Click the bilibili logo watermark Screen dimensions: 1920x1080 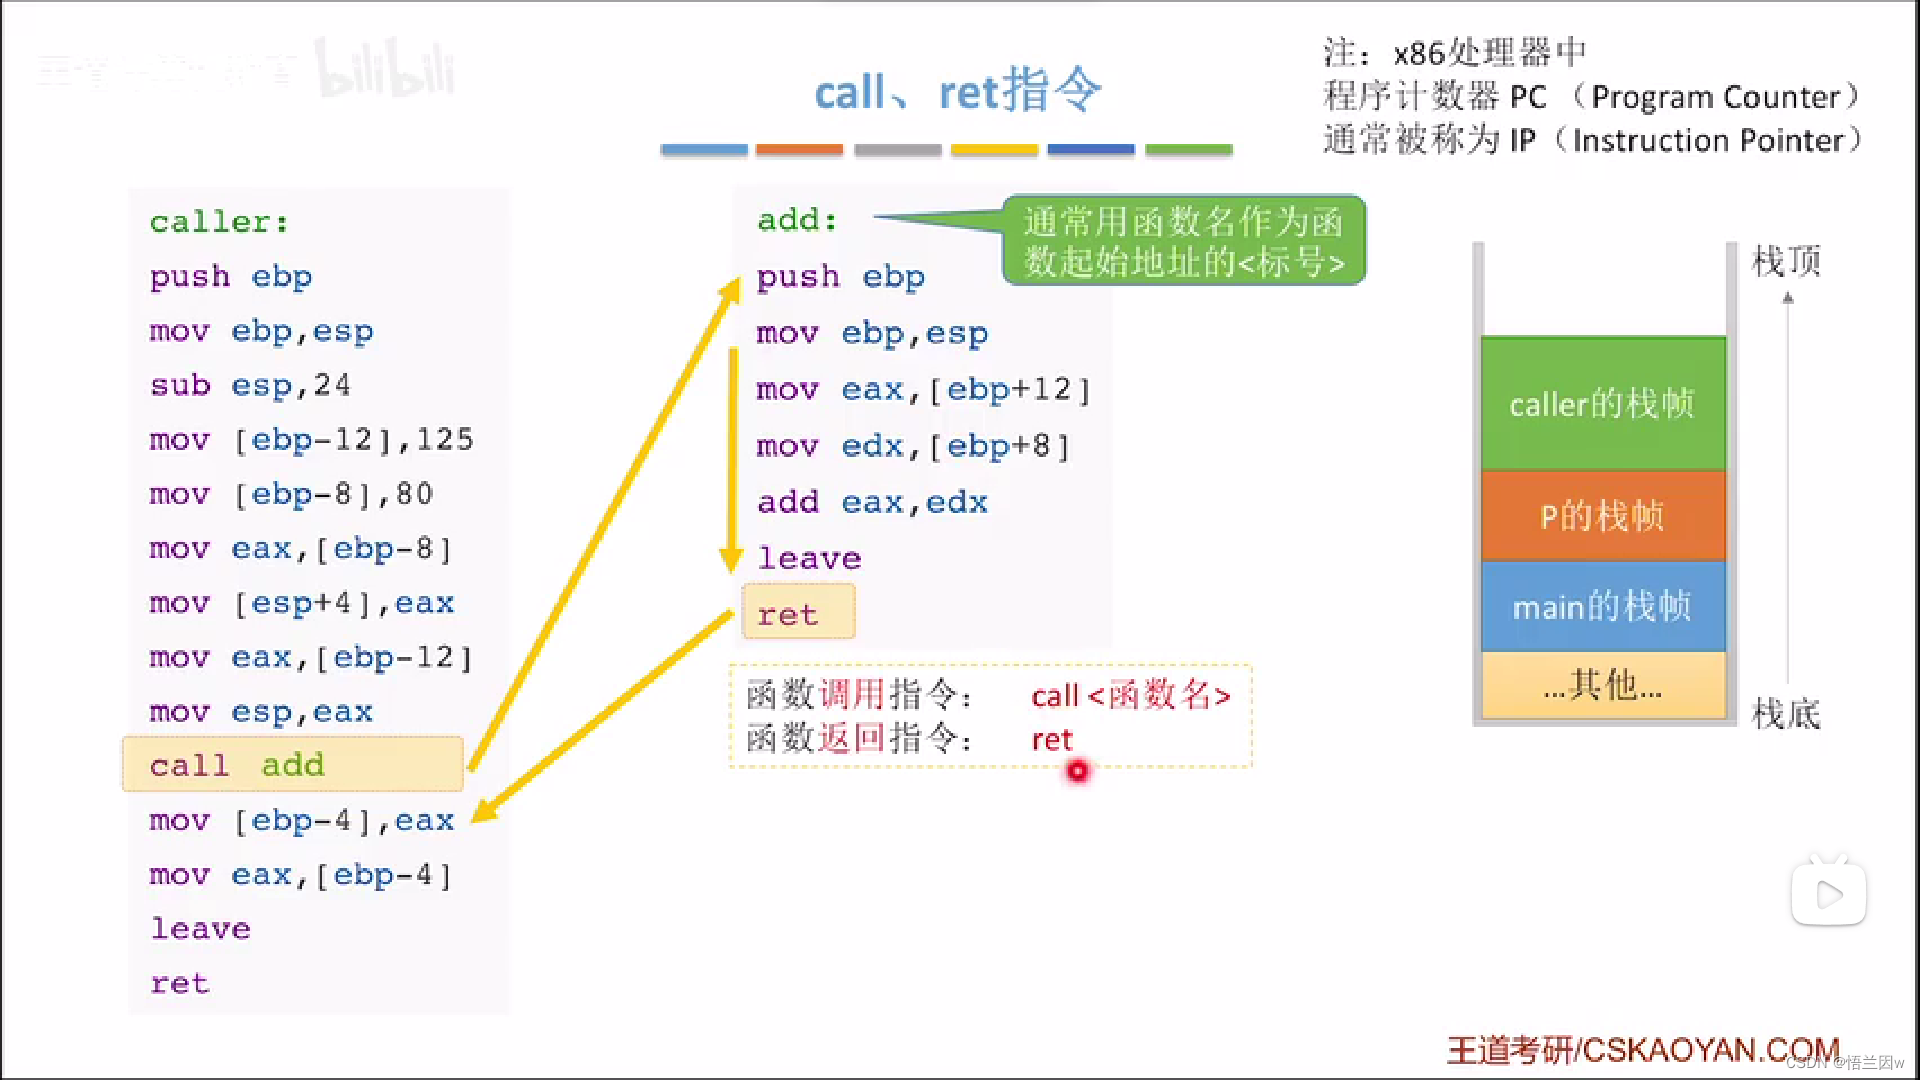385,68
